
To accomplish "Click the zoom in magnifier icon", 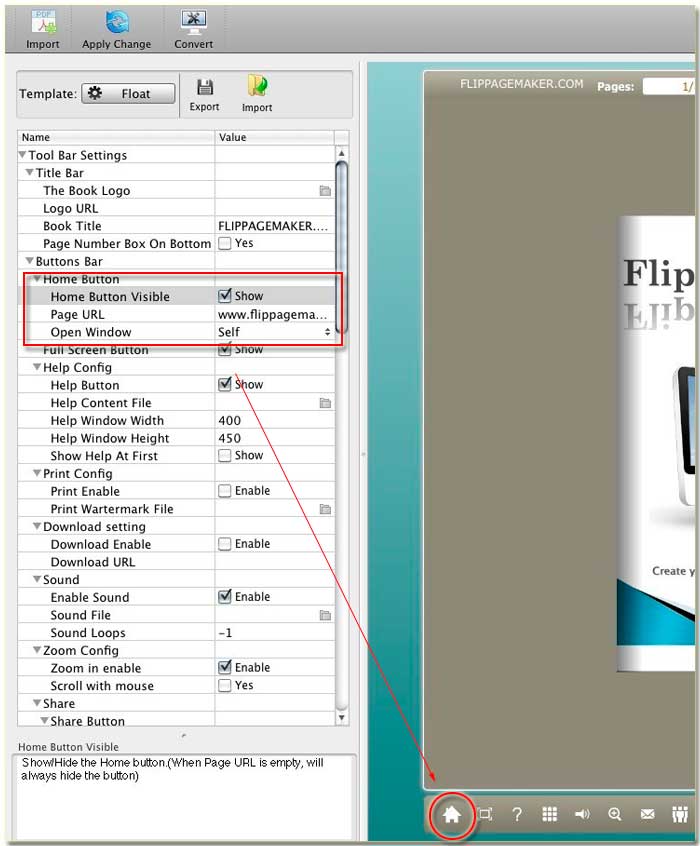I will point(615,814).
